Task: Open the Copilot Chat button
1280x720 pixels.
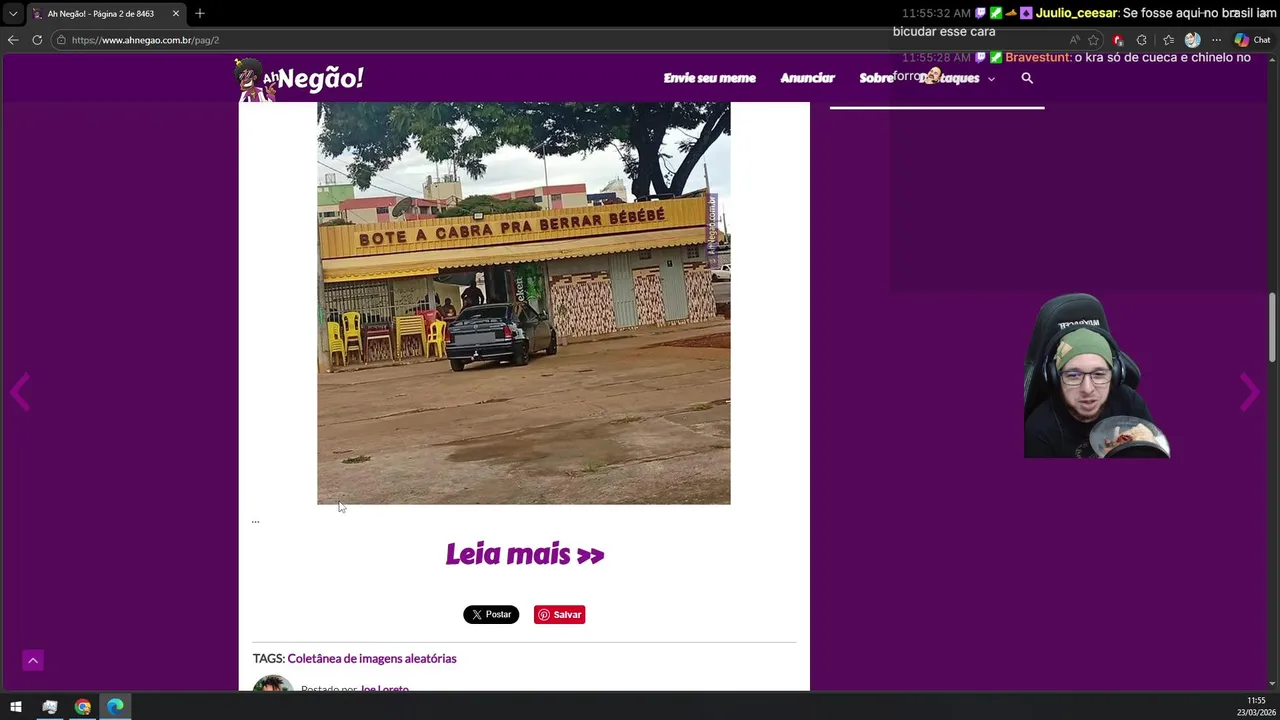Action: pyautogui.click(x=1252, y=40)
